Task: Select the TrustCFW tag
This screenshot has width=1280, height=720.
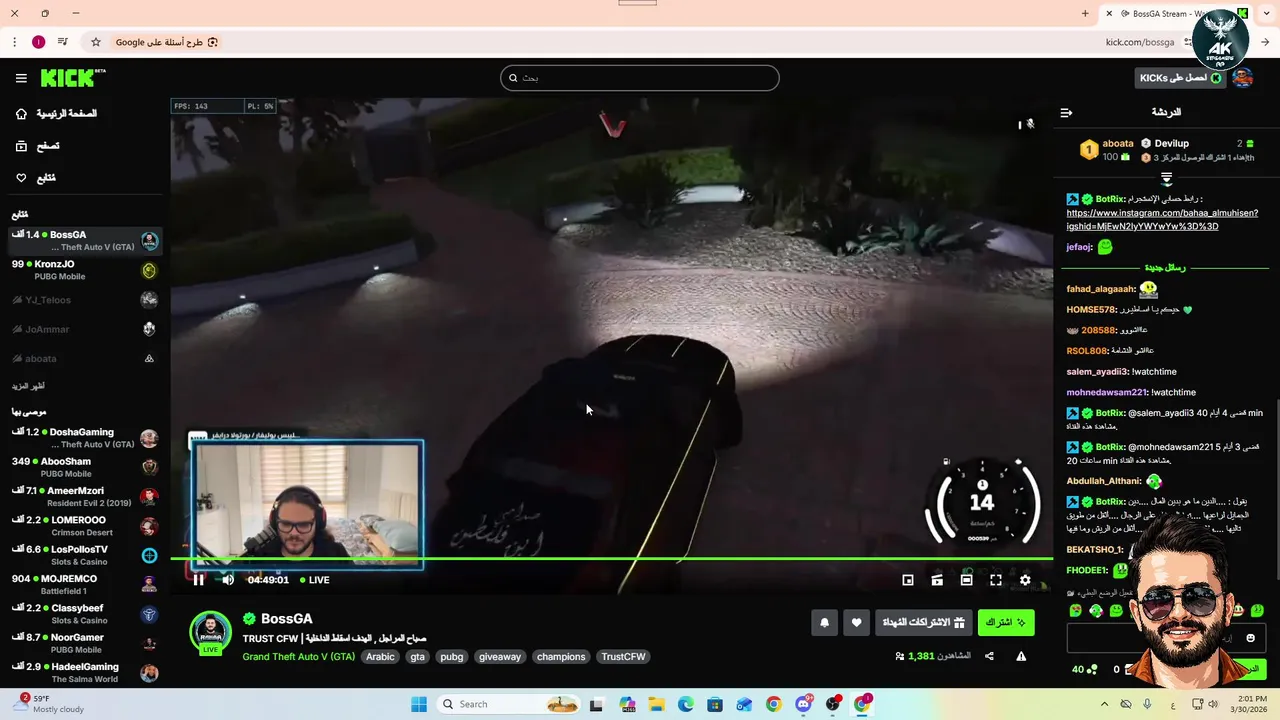Action: [x=623, y=657]
